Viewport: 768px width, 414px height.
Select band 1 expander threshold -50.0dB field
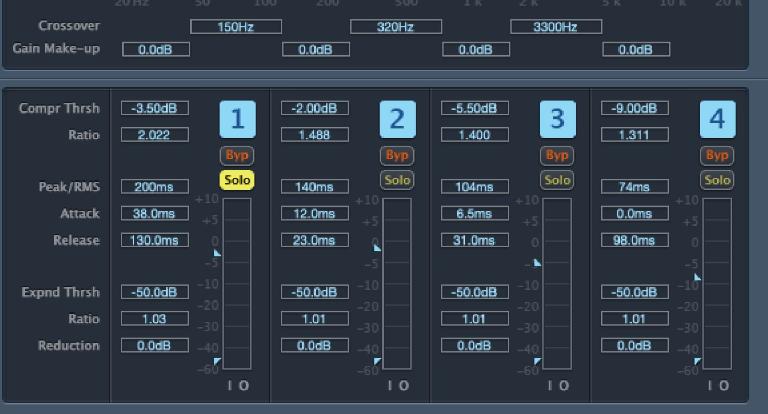coord(155,292)
